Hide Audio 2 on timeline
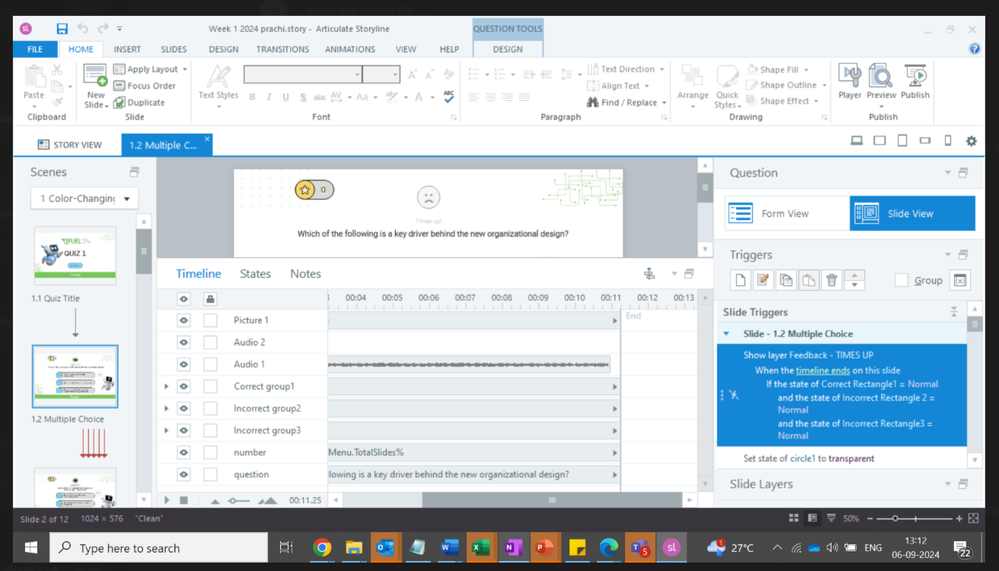This screenshot has width=999, height=571. [183, 342]
